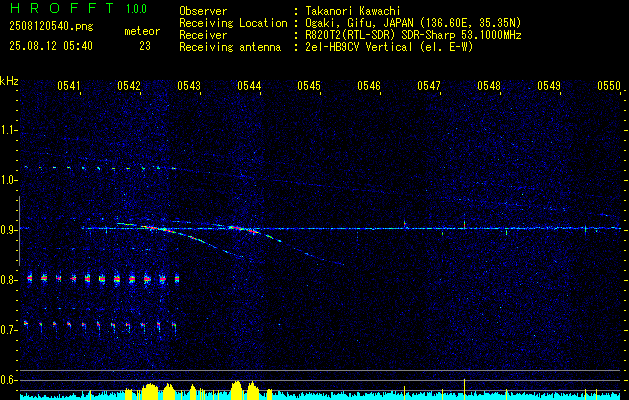The height and width of the screenshot is (400, 629).
Task: Click the 0546 time marker
Action: (369, 86)
